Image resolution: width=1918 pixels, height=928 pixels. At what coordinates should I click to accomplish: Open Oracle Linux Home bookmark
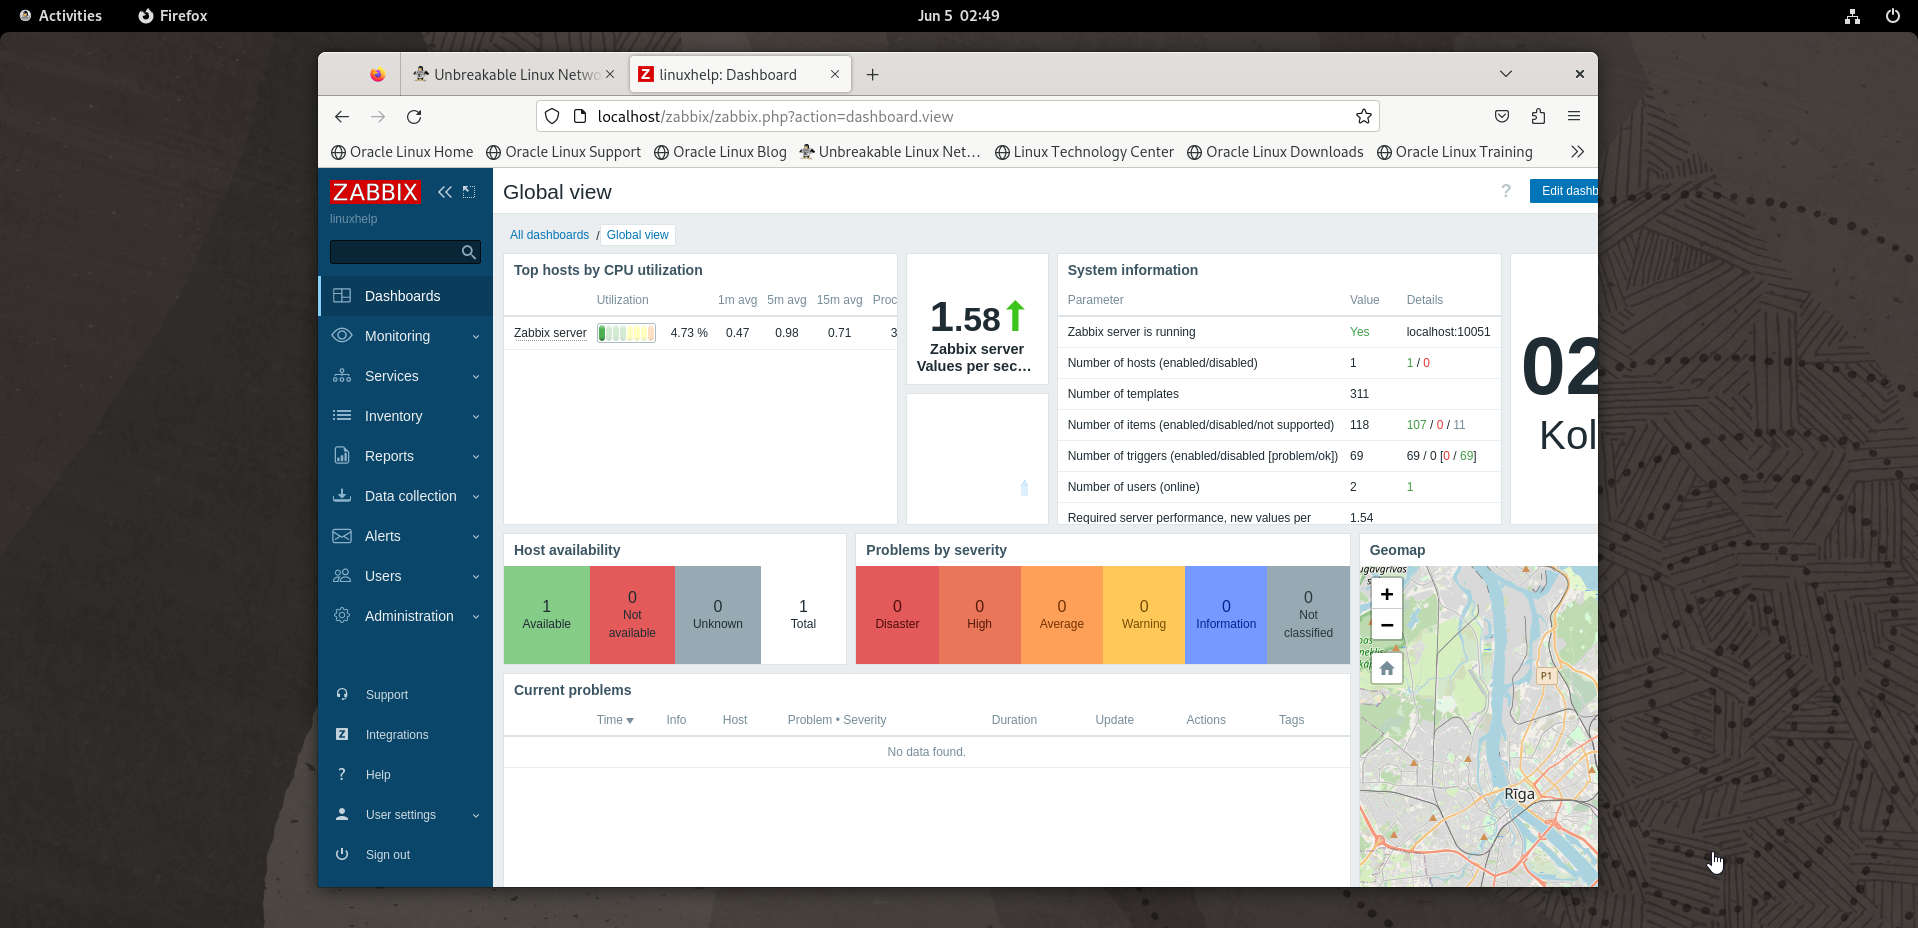402,152
